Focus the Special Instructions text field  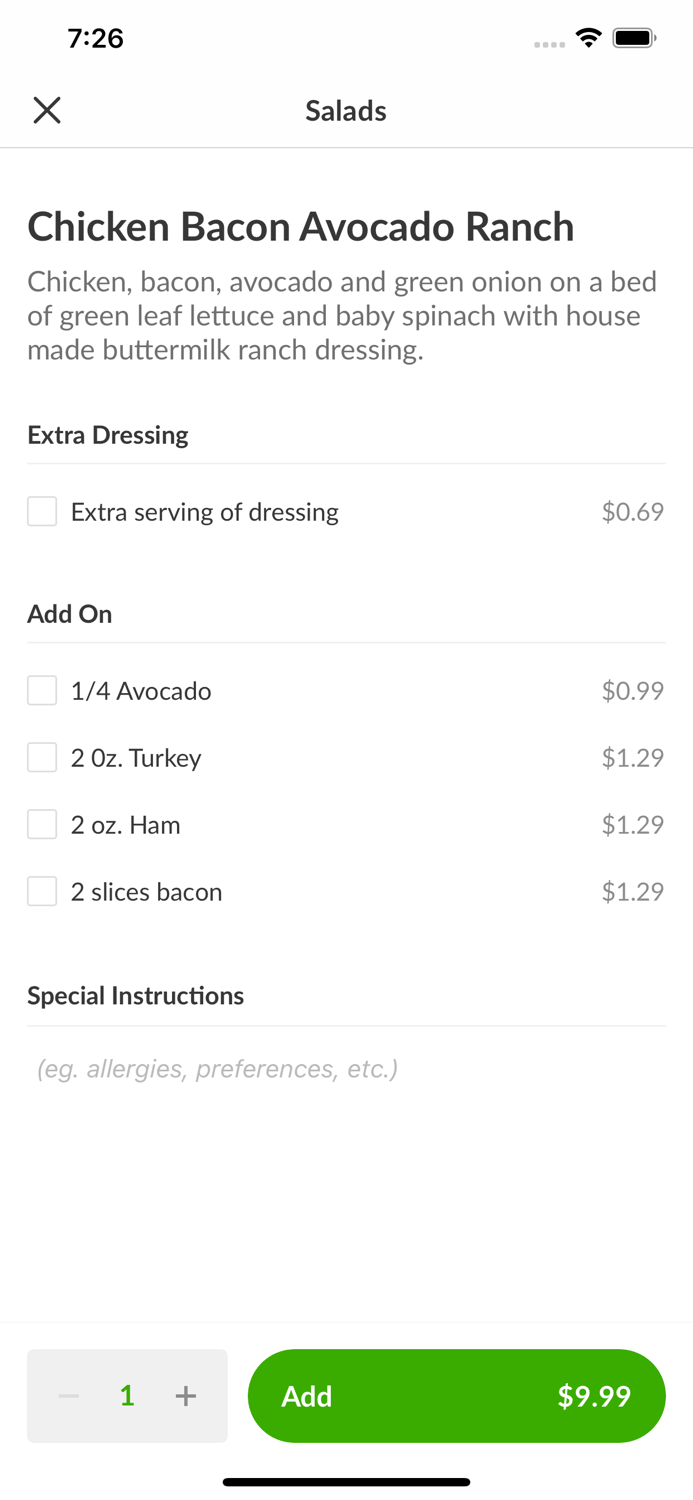click(346, 1069)
